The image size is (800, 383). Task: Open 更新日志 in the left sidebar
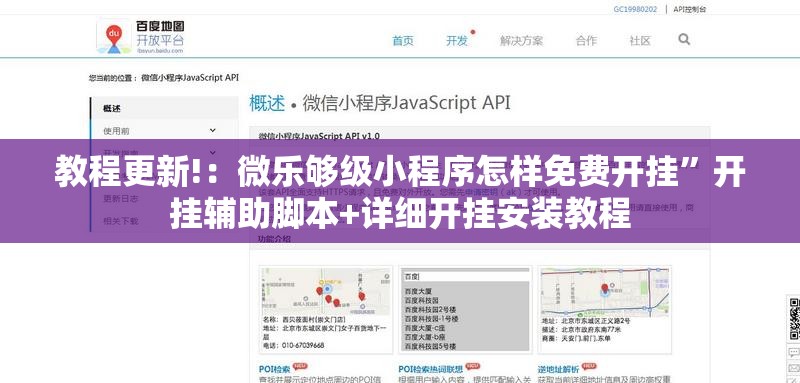point(121,198)
